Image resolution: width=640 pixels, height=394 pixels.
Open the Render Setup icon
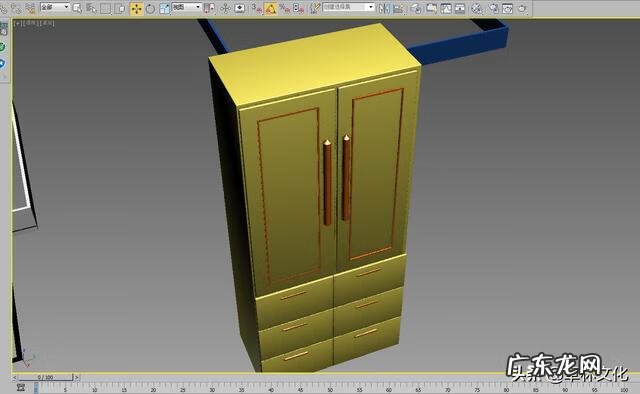pyautogui.click(x=493, y=9)
